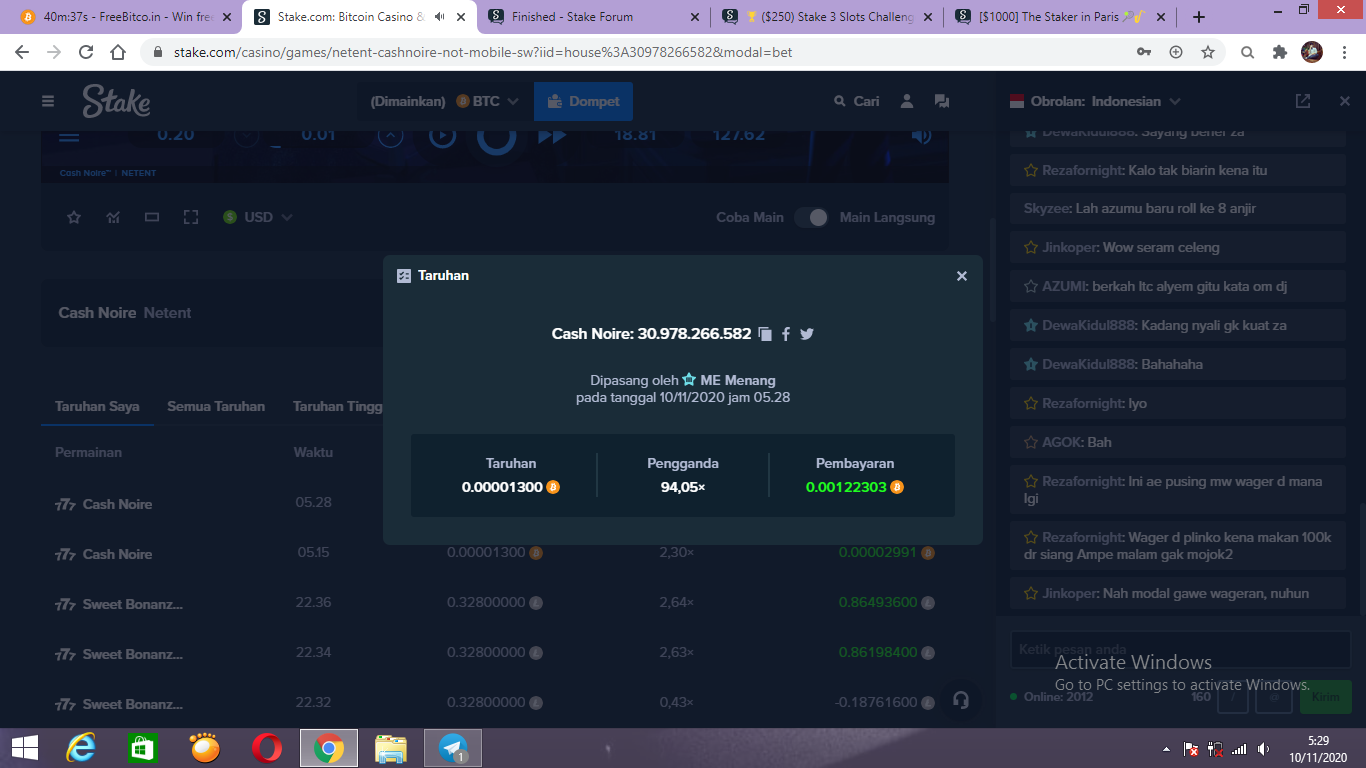Open File Explorer from the taskbar

391,748
